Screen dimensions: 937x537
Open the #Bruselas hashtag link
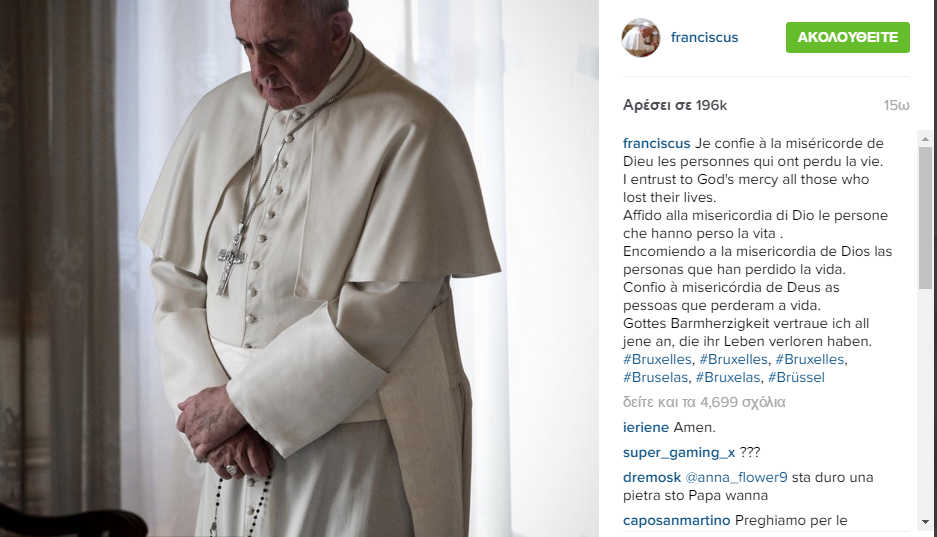point(656,378)
